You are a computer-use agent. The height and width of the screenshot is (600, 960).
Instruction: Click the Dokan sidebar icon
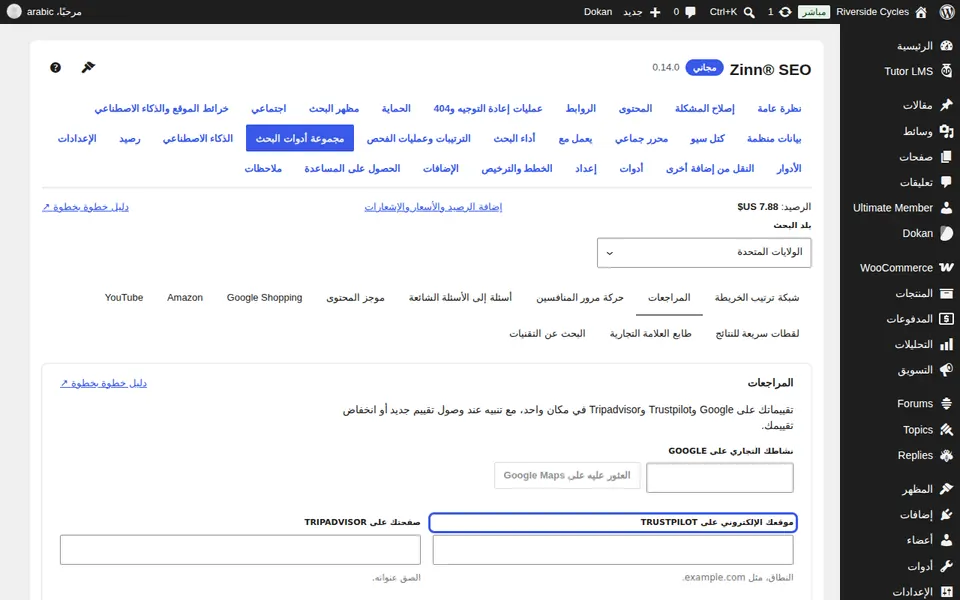(947, 233)
